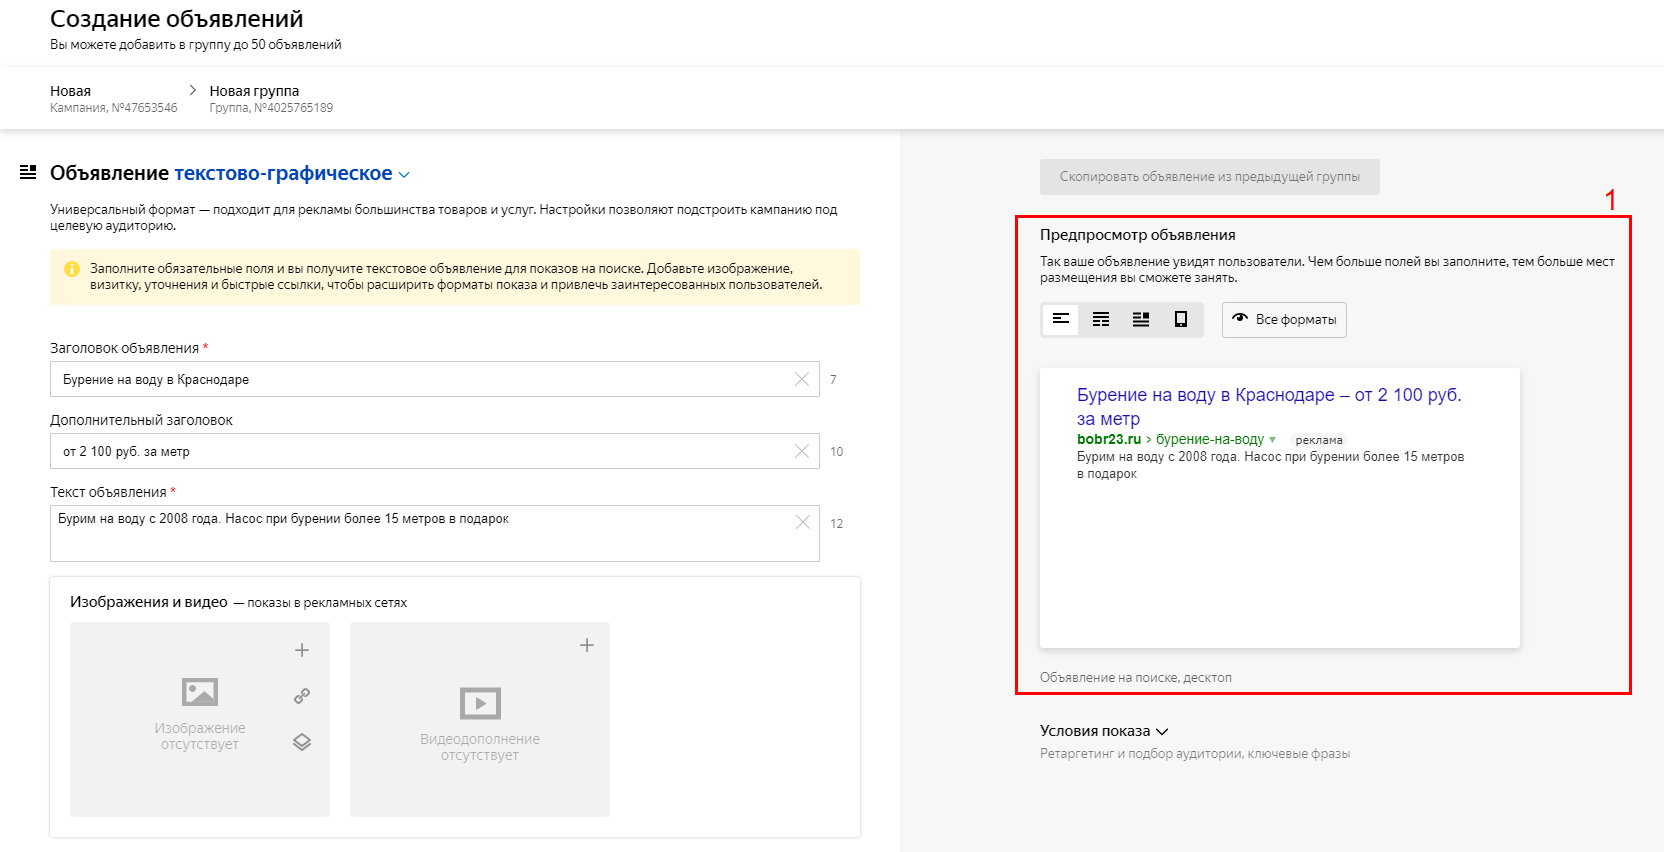The width and height of the screenshot is (1664, 852).
Task: Click the Создание объявлений page title
Action: click(x=177, y=19)
